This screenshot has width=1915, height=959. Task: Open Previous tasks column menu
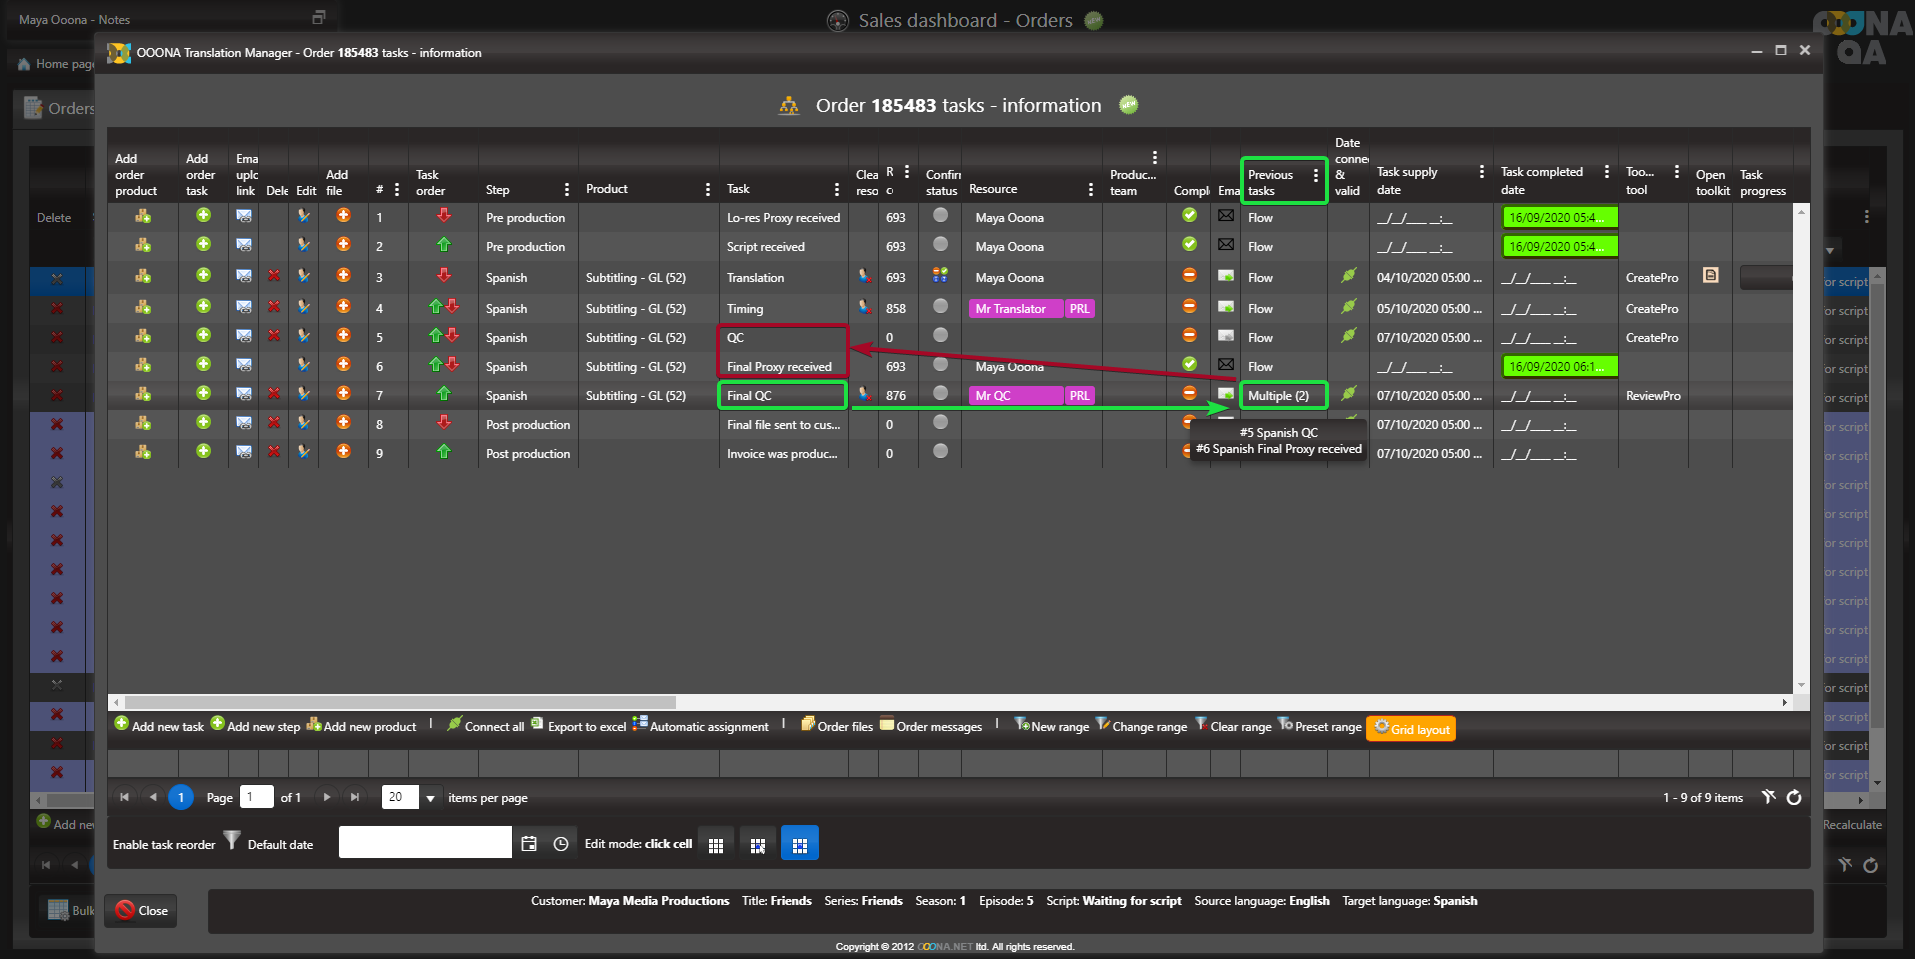pyautogui.click(x=1315, y=176)
